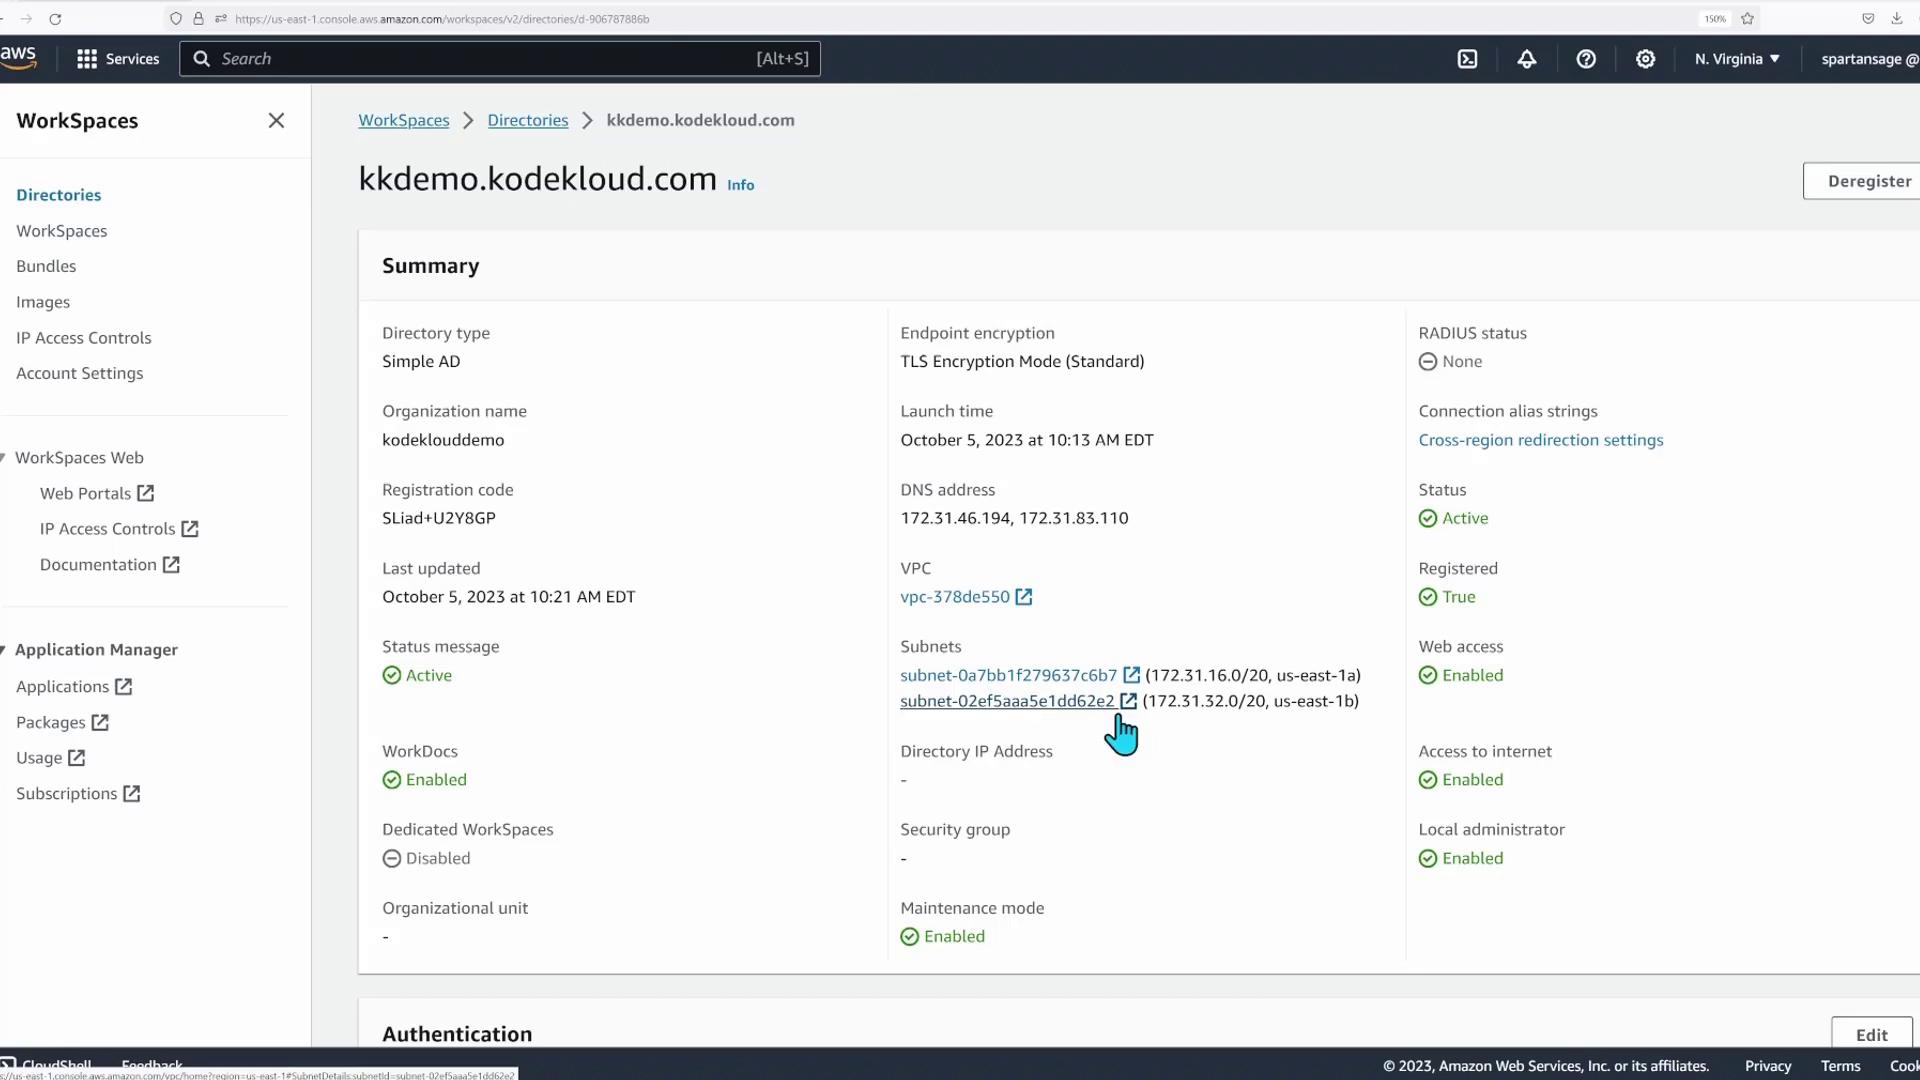Click external link icon beside subnet-02ef5aaa5e1dd62e2
Image resolution: width=1920 pixels, height=1080 pixels.
coord(1128,701)
